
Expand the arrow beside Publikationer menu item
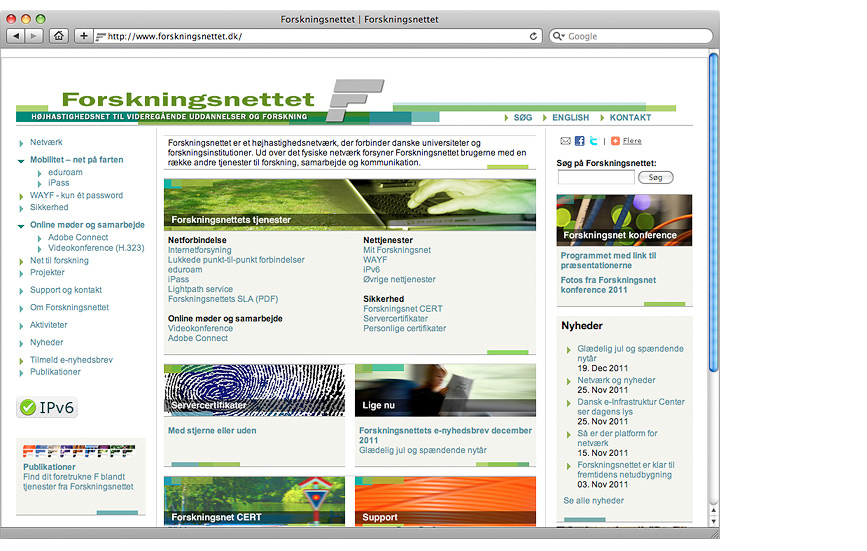pos(21,373)
